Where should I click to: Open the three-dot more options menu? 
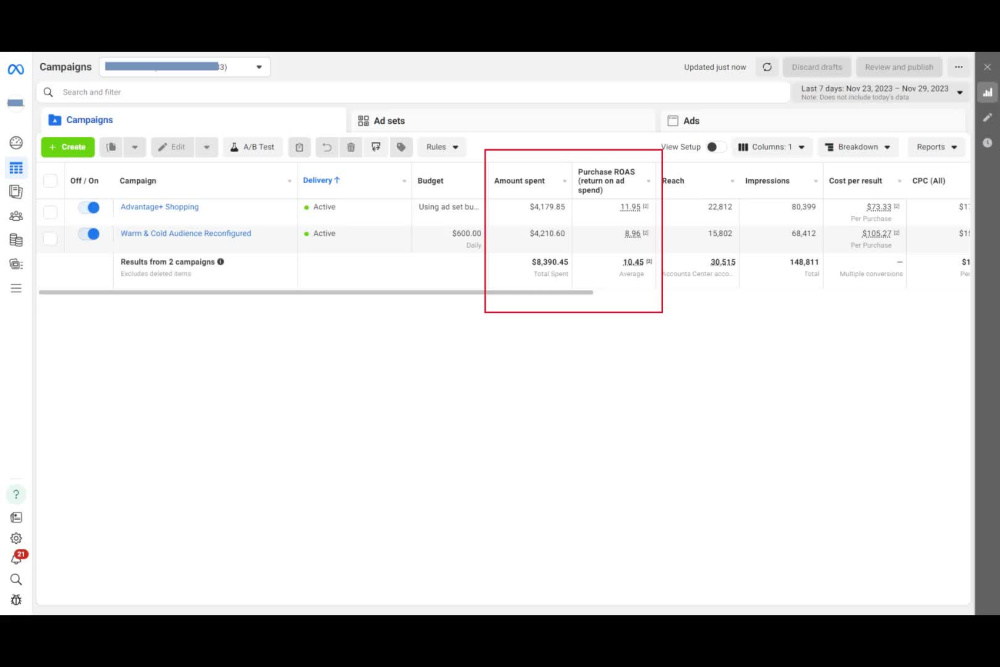click(x=959, y=67)
